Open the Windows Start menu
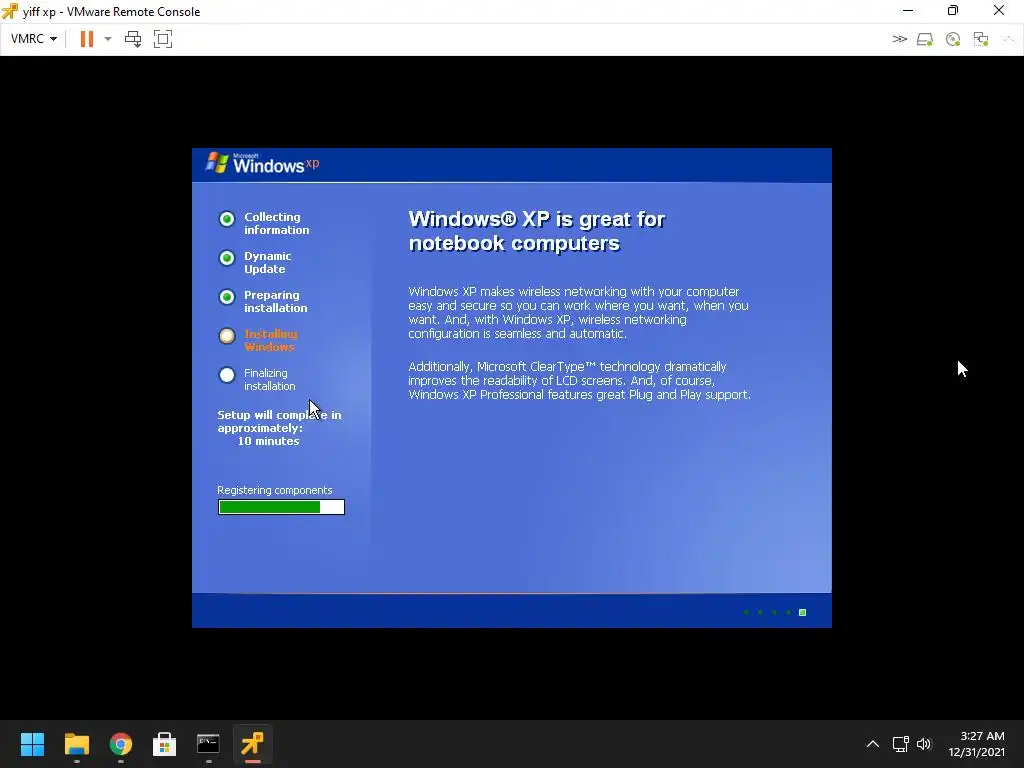1024x768 pixels. click(32, 744)
